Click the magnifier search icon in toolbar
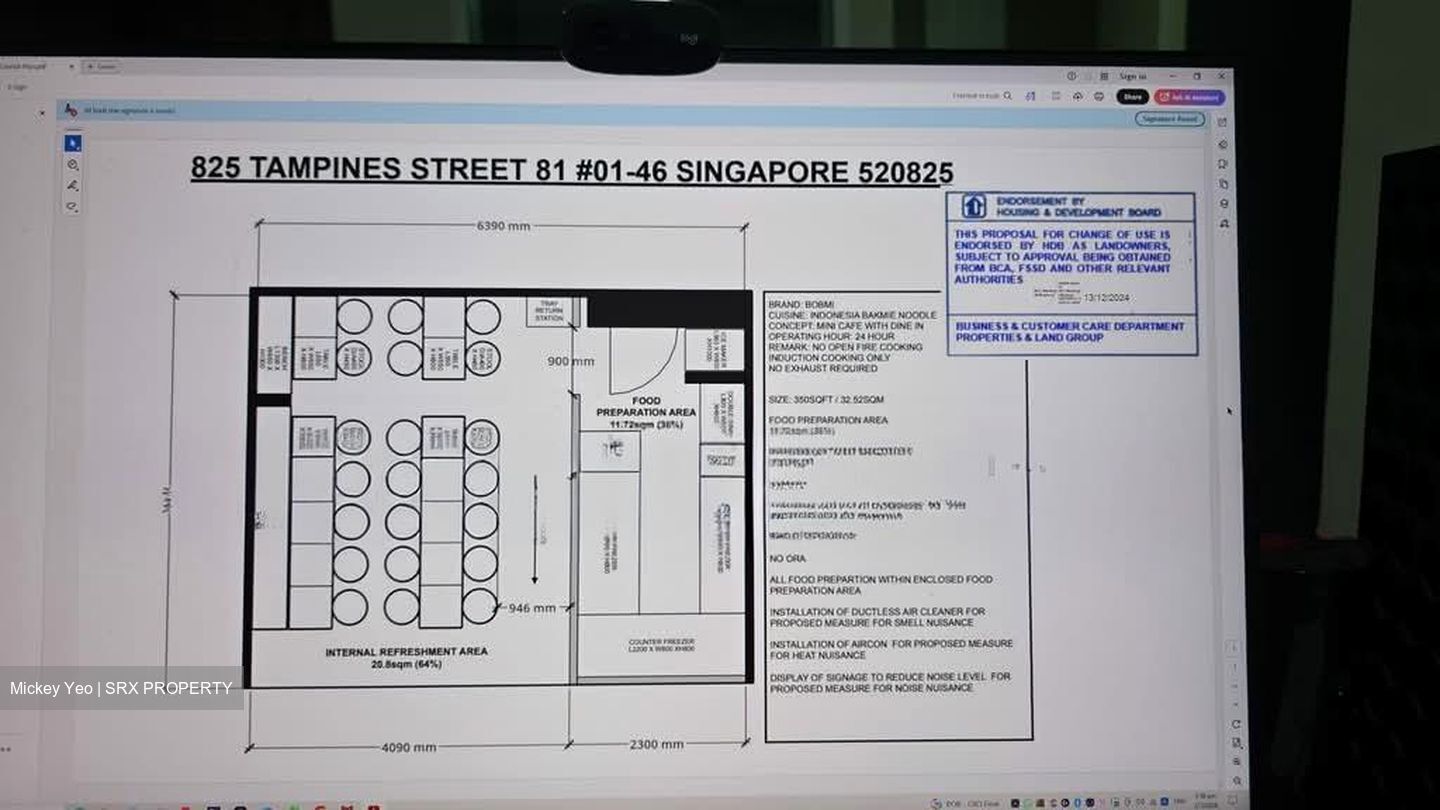Screen dimensions: 1440x810 [x=1007, y=96]
